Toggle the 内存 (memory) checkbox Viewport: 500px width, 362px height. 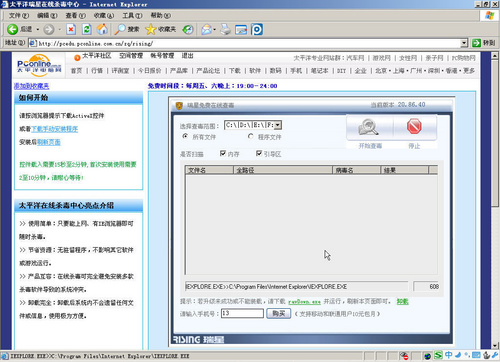point(223,153)
